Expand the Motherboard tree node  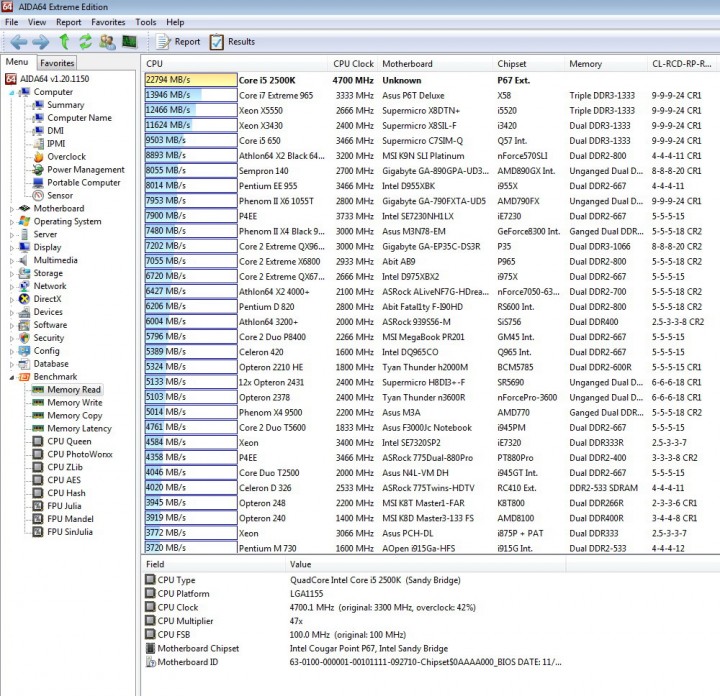11,209
